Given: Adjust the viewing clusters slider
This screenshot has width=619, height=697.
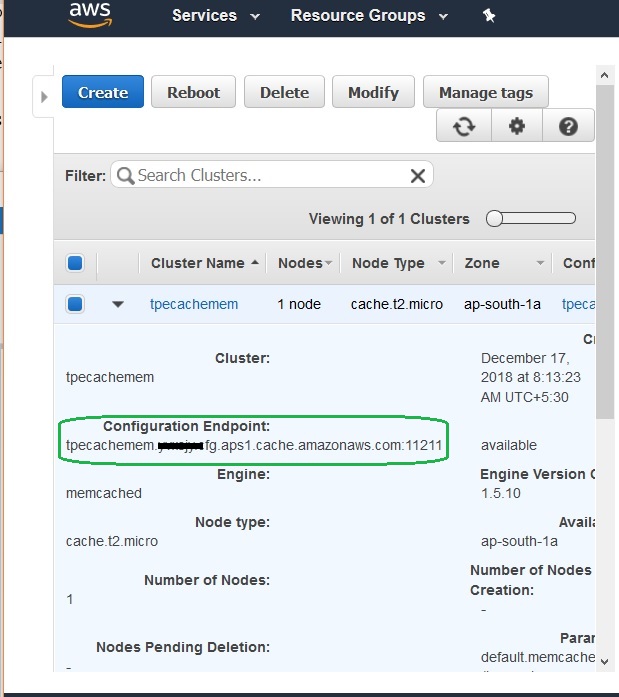Looking at the screenshot, I should pyautogui.click(x=494, y=219).
